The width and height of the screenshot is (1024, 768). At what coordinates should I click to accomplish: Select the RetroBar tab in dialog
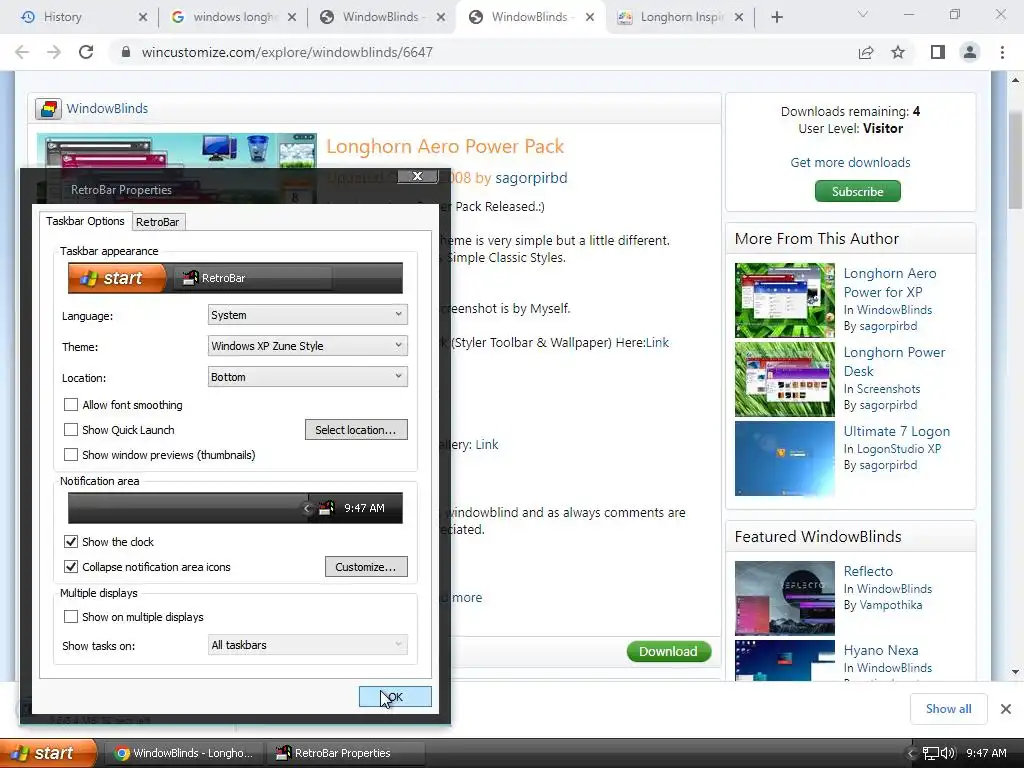157,222
